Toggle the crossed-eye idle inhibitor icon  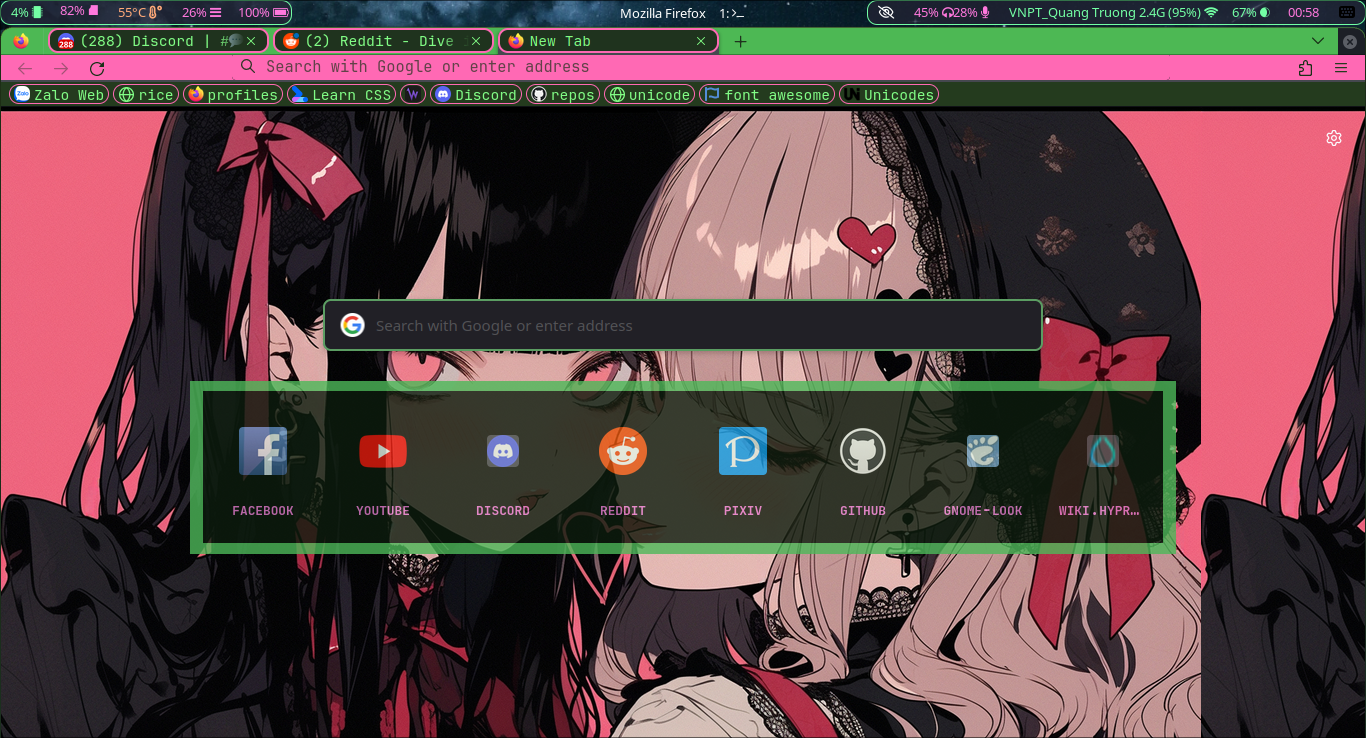point(886,12)
